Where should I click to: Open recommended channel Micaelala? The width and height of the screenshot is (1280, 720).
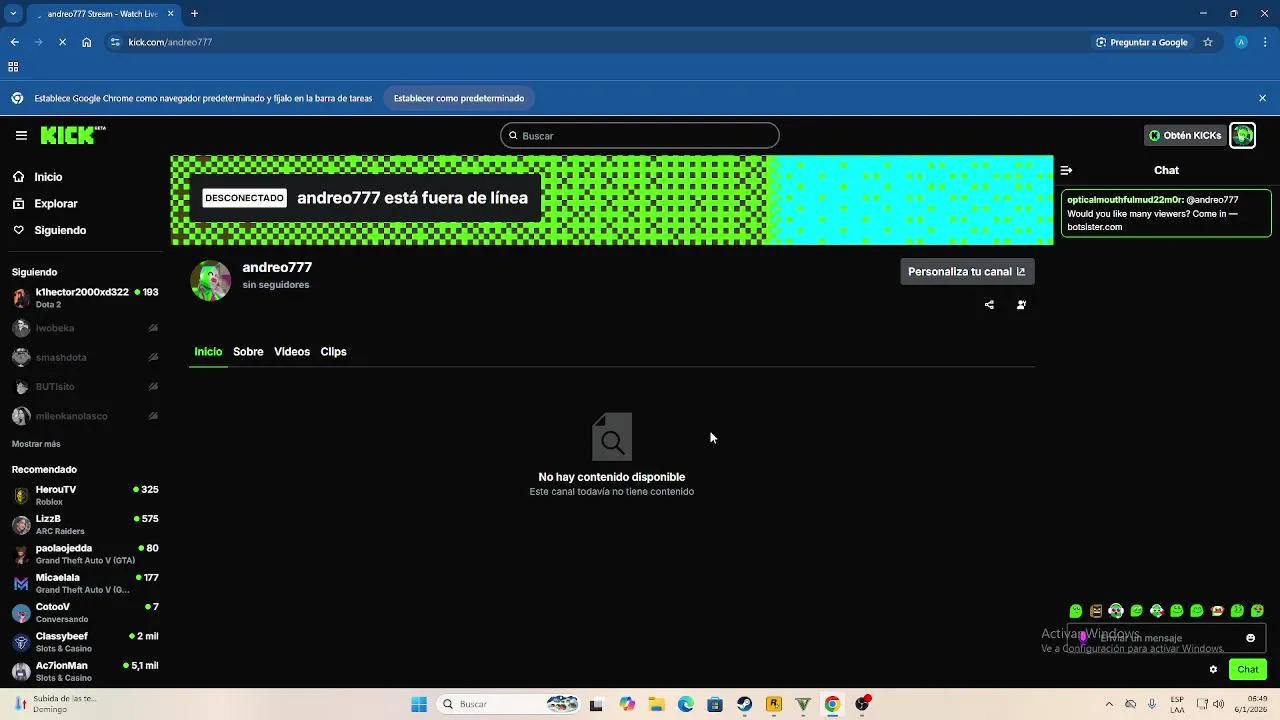85,583
